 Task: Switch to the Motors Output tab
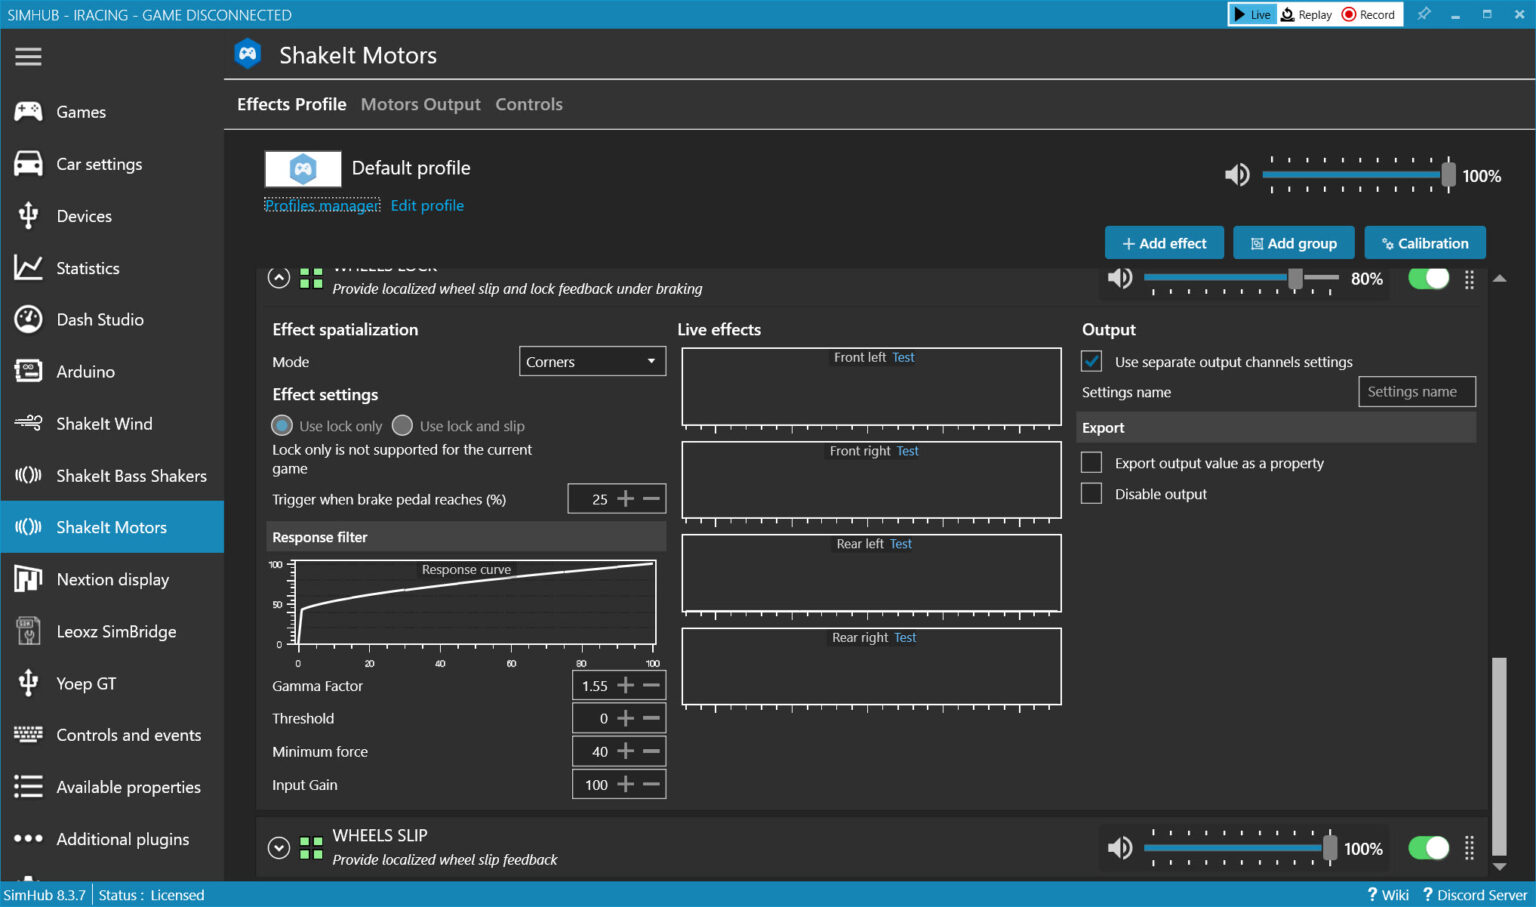pyautogui.click(x=420, y=104)
